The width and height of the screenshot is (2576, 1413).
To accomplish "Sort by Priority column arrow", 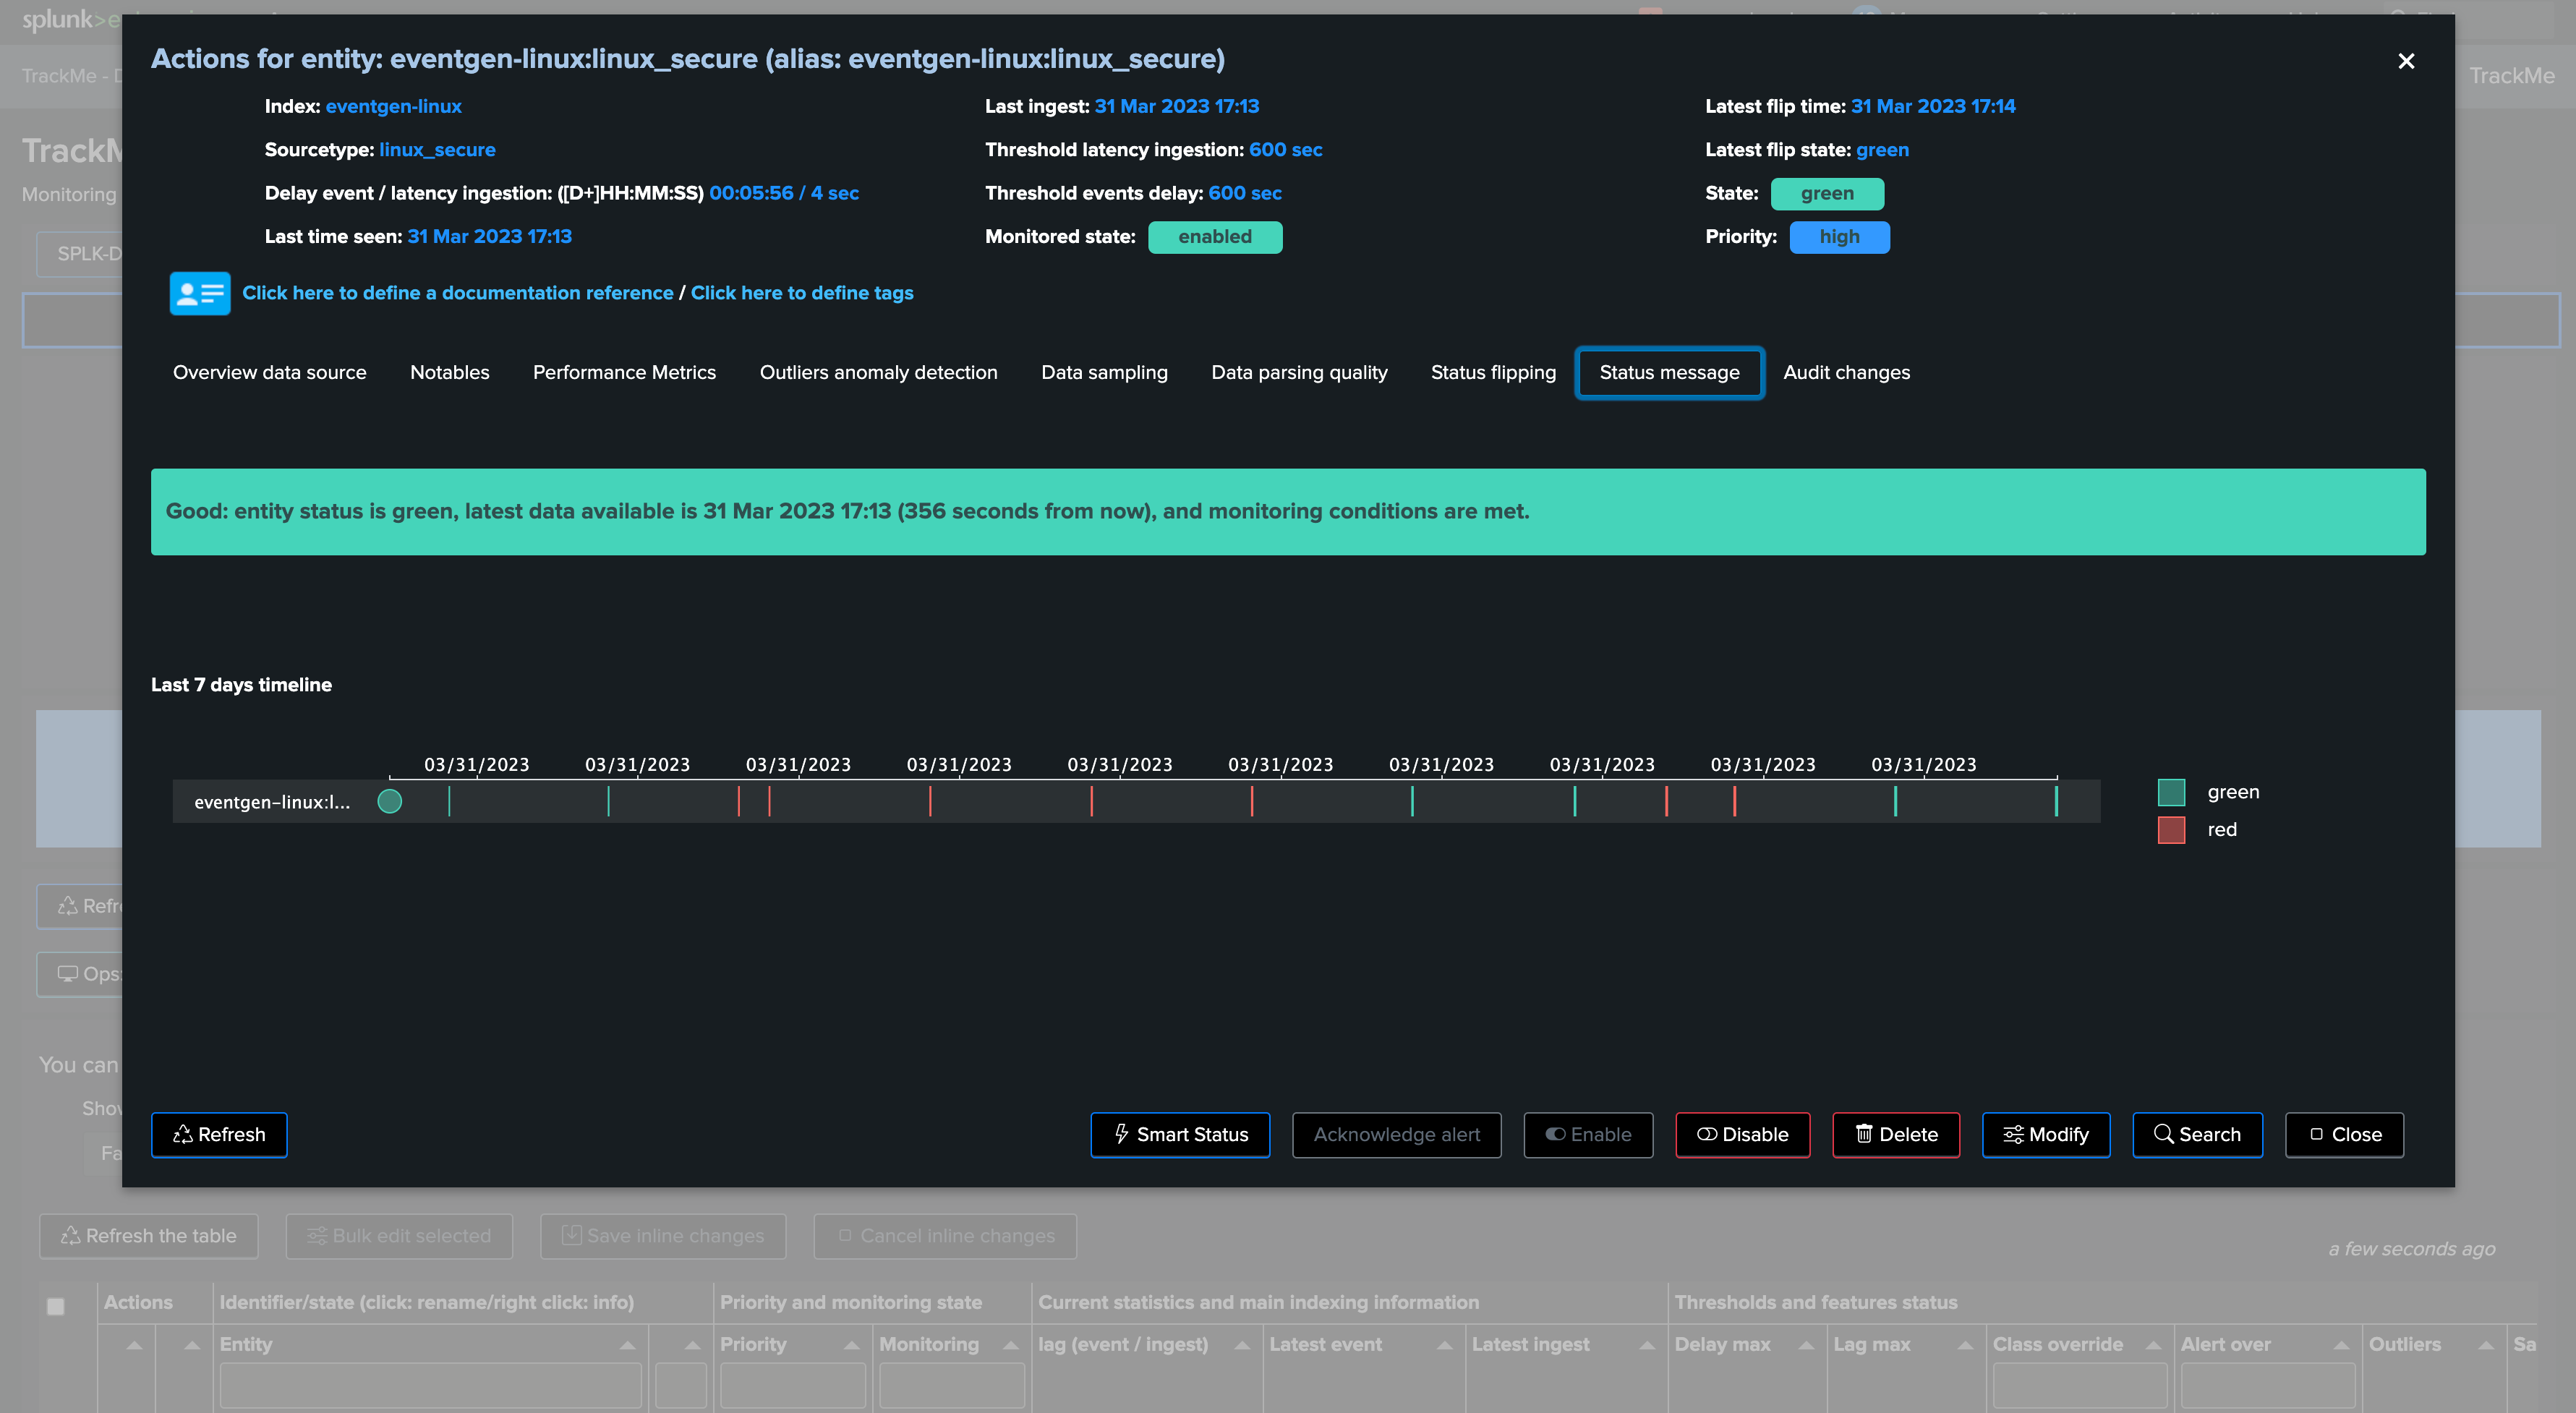I will click(851, 1345).
